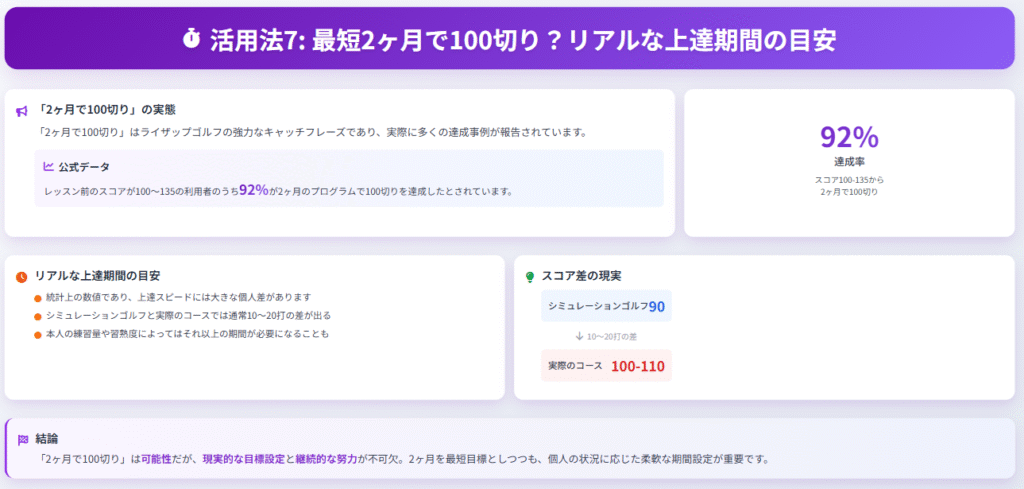Click the sentence about ライザップゴルフの強力なキャッチフレーズ
1024x489 pixels.
313,132
